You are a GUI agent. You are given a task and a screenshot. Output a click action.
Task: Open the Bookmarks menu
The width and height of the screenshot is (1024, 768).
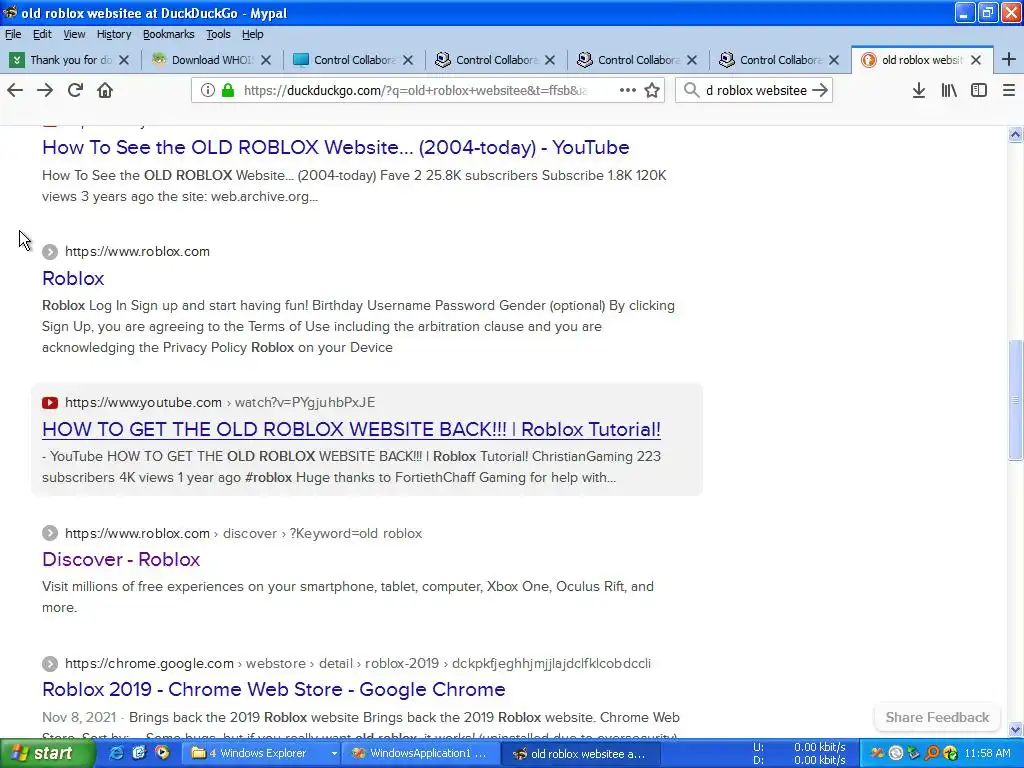(168, 34)
